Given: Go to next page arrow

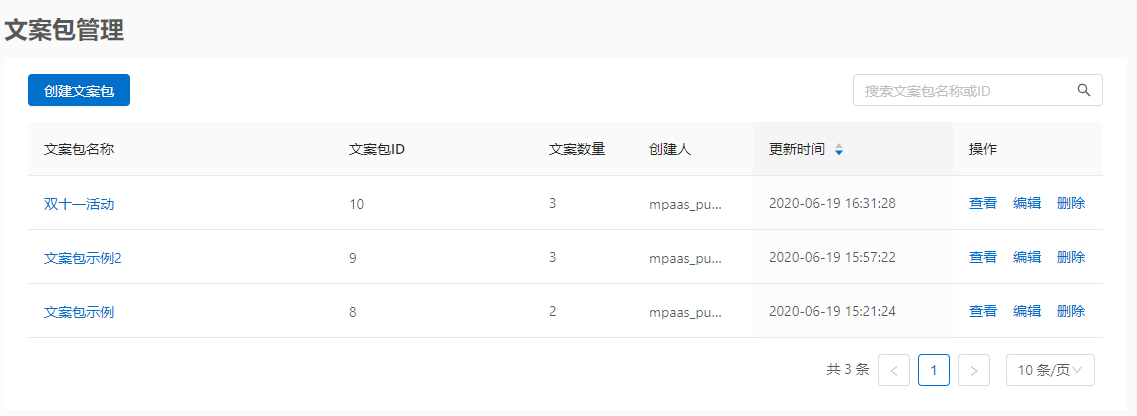Looking at the screenshot, I should (x=974, y=370).
